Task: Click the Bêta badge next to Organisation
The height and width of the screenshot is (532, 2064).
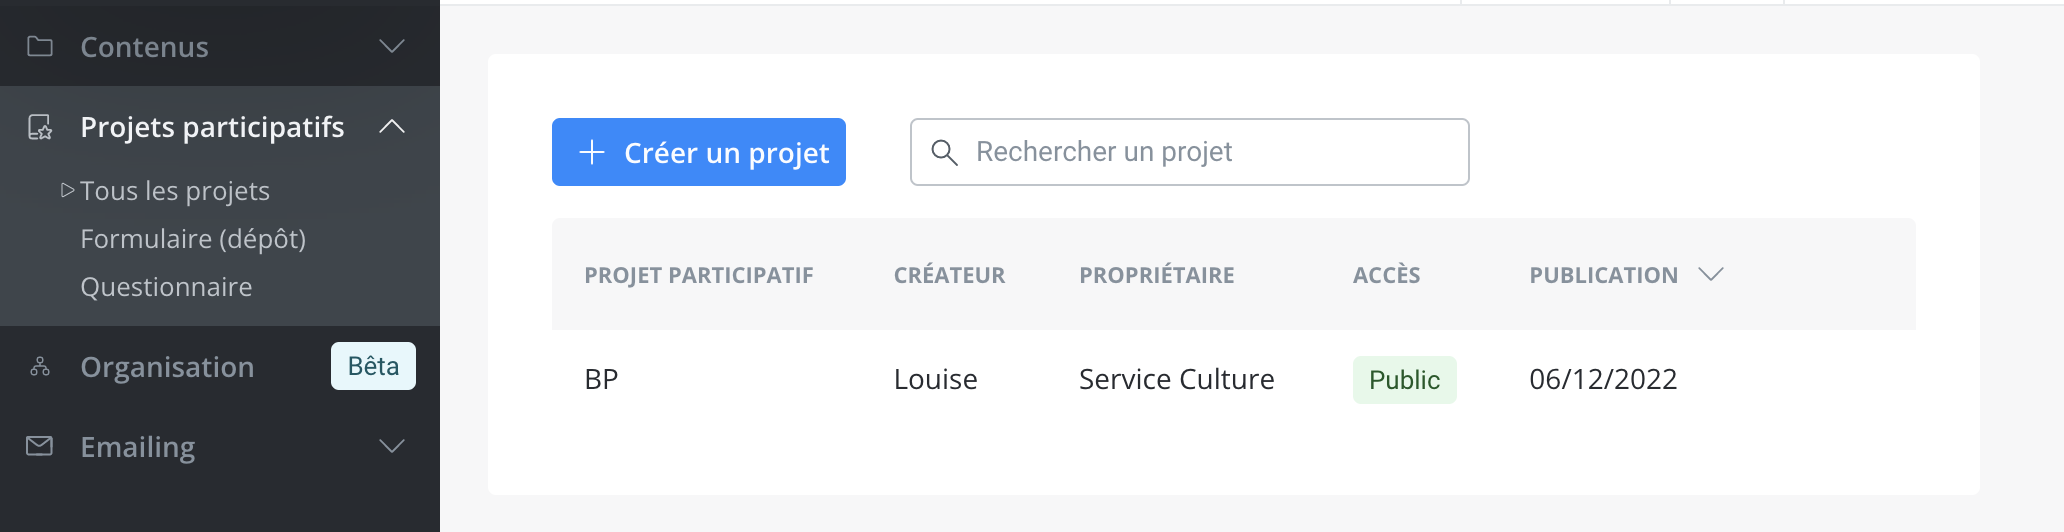Action: click(x=373, y=366)
